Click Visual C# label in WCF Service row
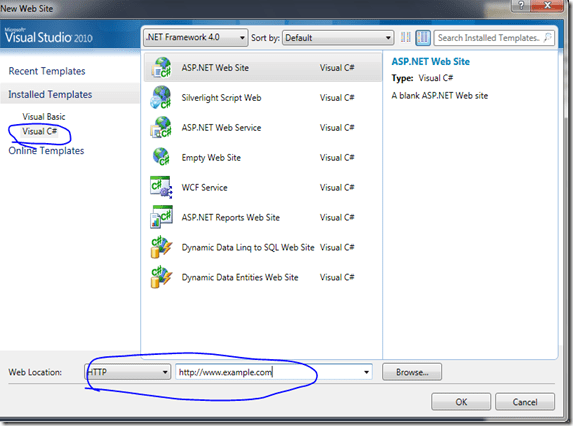The height and width of the screenshot is (426, 573). coord(337,187)
